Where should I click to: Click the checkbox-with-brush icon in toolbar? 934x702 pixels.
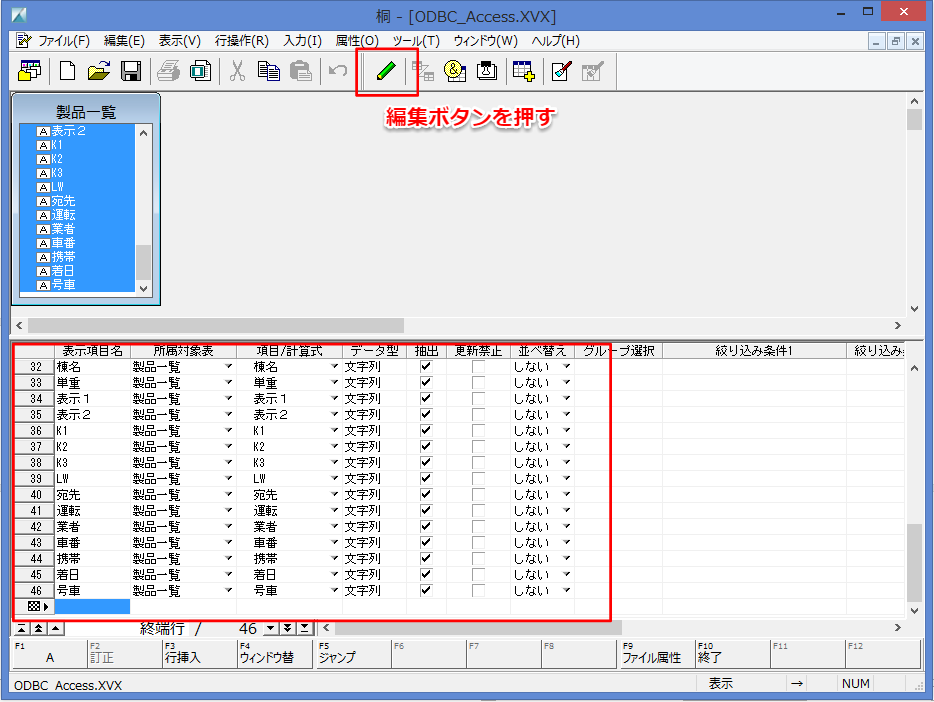click(x=561, y=71)
